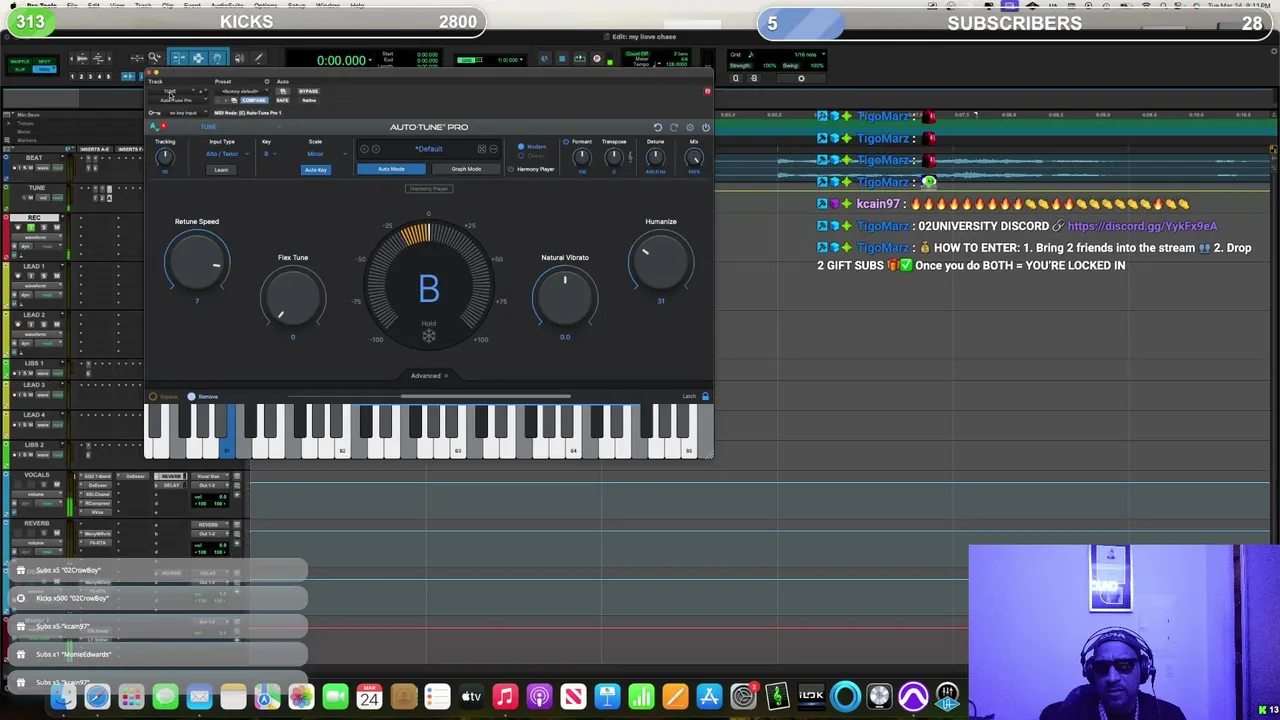Select SLIP edit mode

pos(20,69)
